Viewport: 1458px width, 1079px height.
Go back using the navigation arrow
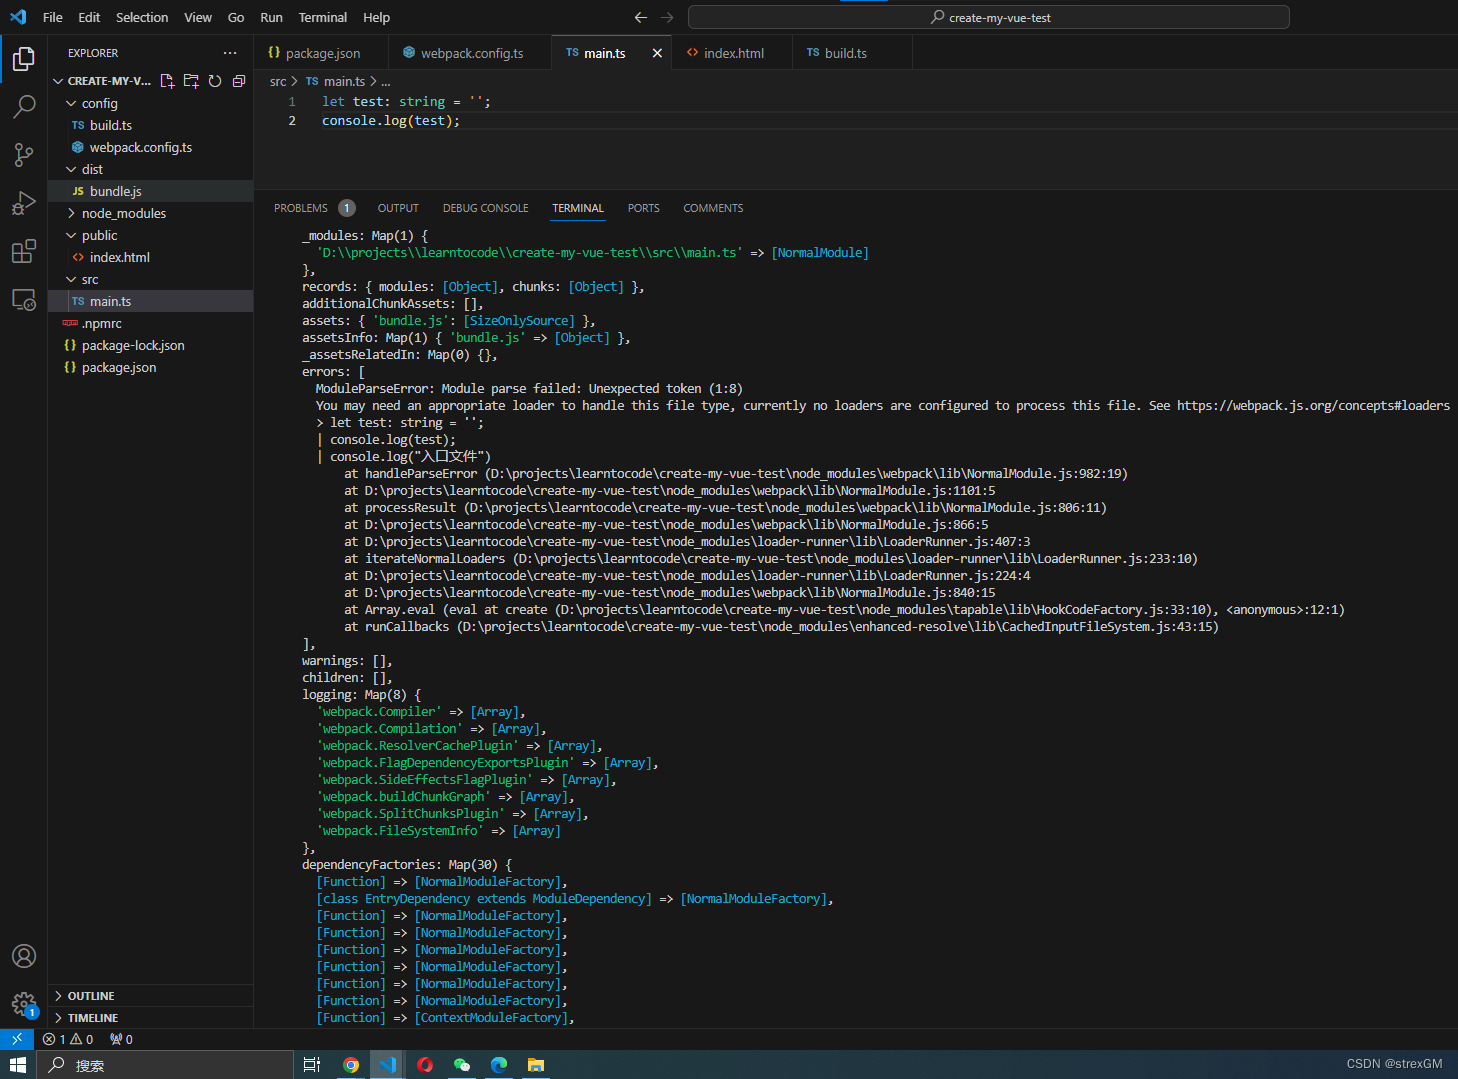point(641,17)
